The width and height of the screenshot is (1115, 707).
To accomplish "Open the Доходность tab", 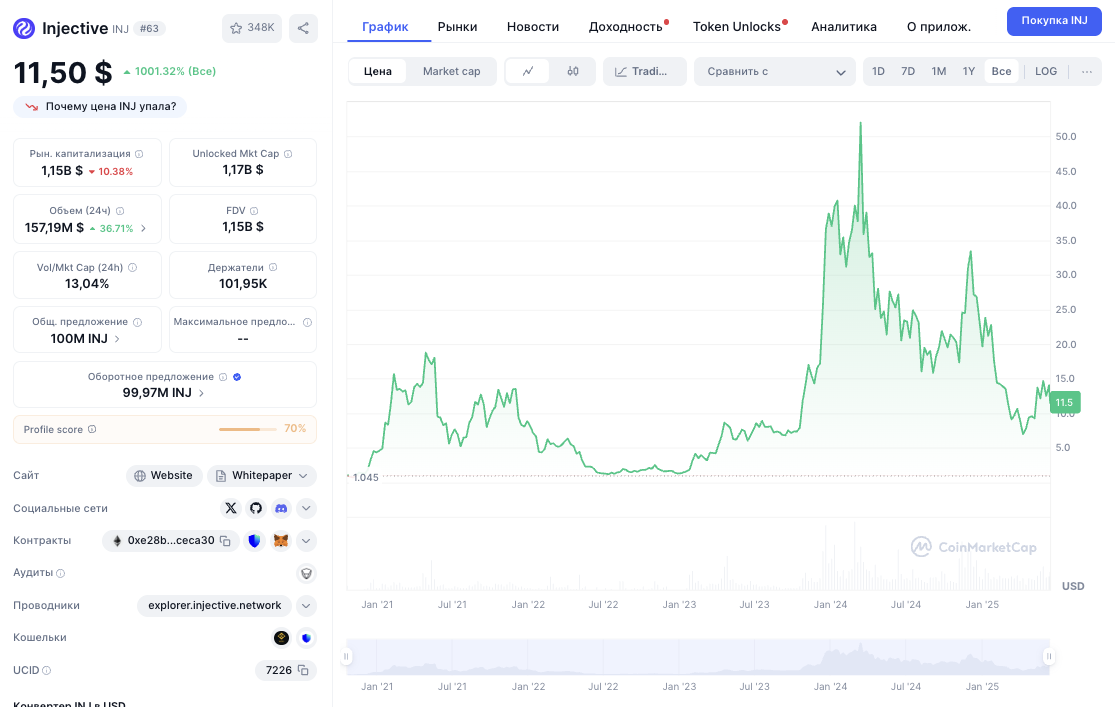I will (x=626, y=26).
